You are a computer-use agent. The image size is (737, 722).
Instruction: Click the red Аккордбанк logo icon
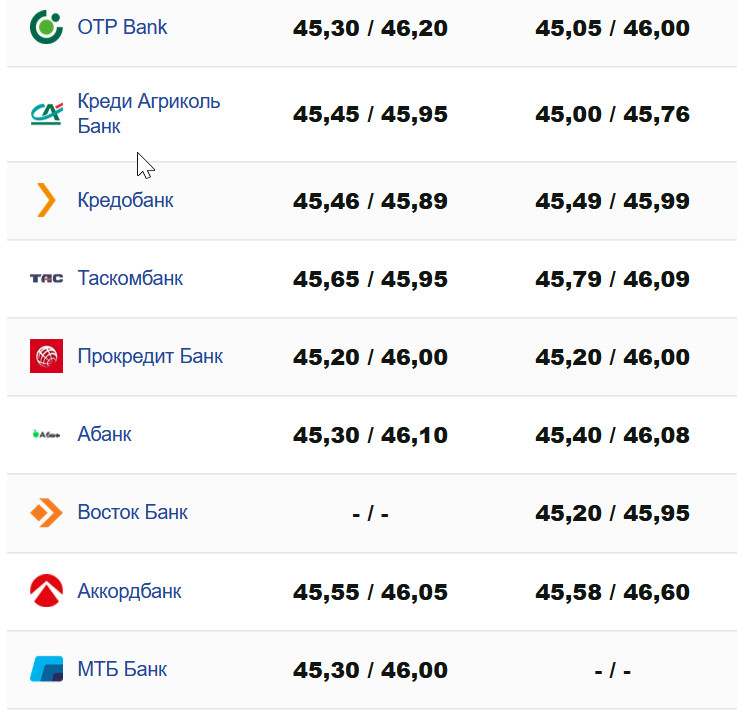click(x=46, y=590)
